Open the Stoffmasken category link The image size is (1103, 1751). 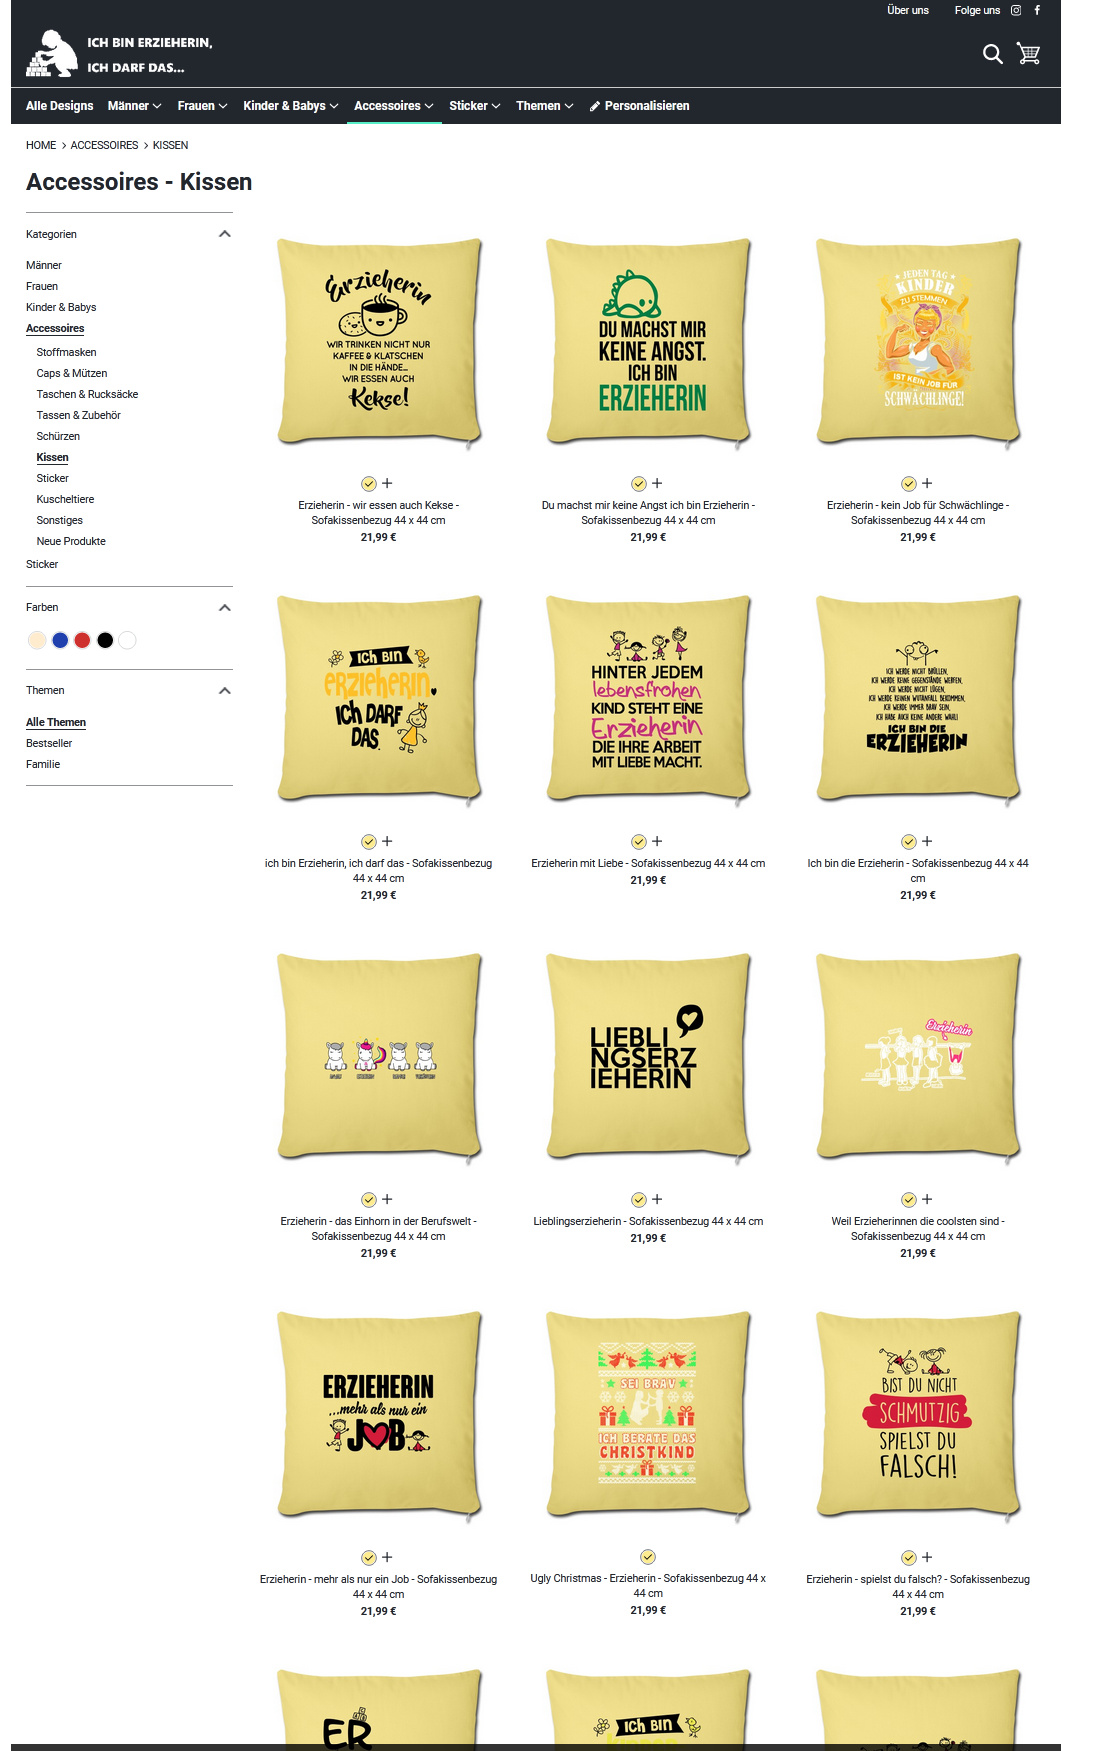(x=66, y=352)
